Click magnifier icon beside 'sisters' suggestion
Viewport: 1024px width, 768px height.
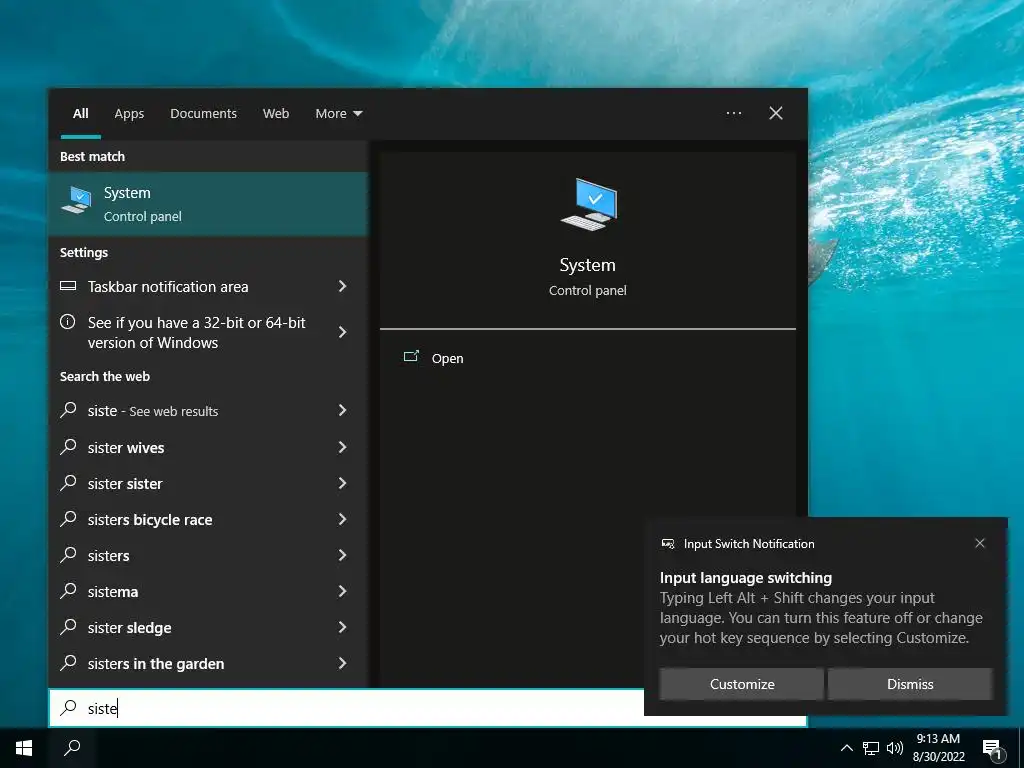[x=68, y=554]
